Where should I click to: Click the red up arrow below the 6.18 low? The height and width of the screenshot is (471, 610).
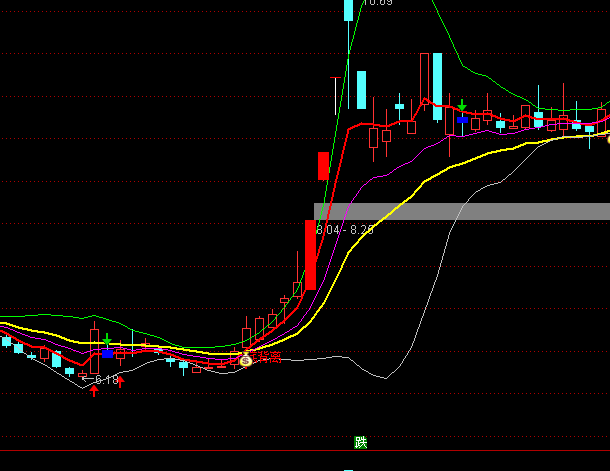(x=95, y=391)
